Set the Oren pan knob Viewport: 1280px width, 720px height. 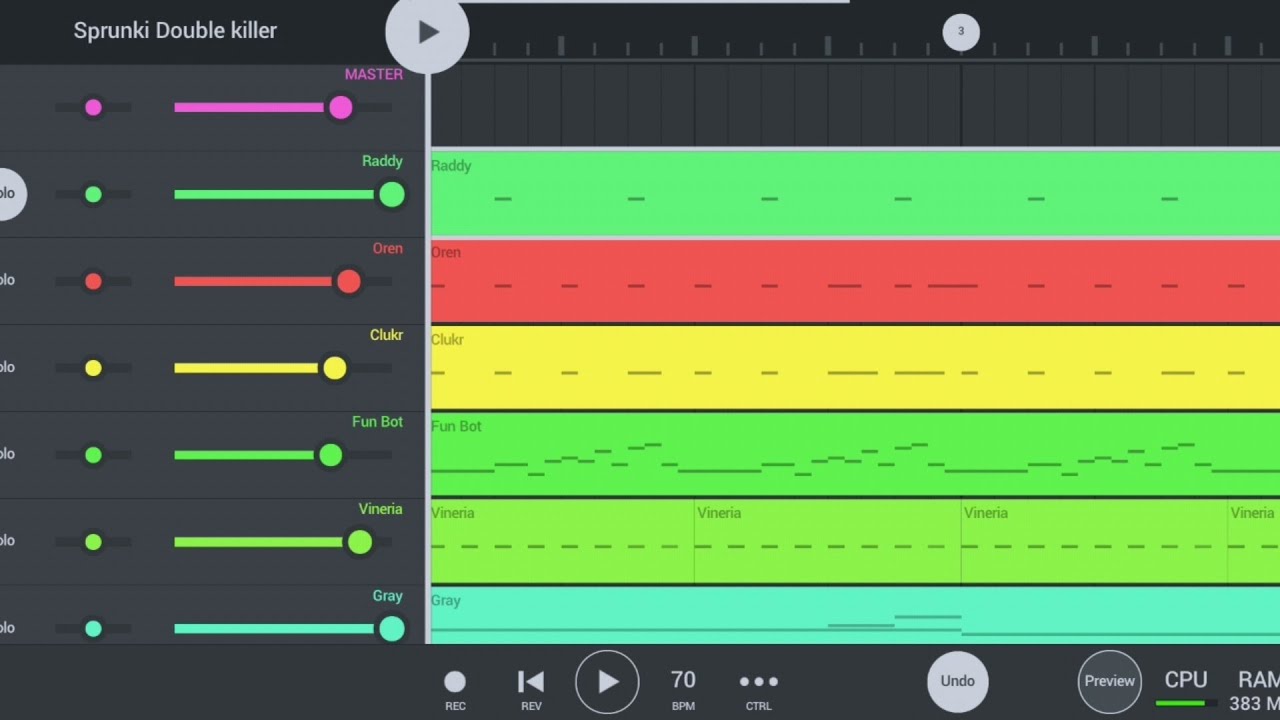93,281
